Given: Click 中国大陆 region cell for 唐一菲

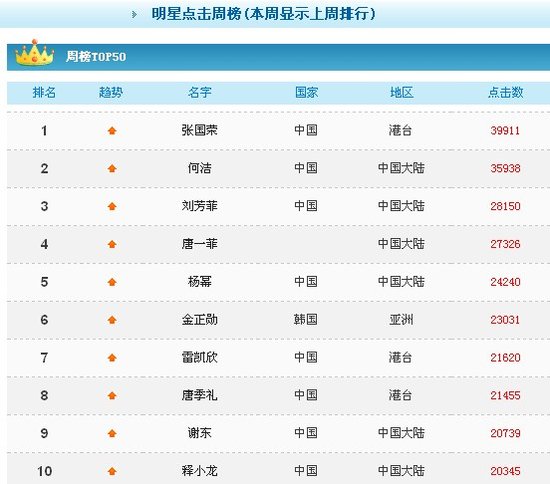Looking at the screenshot, I should [401, 244].
